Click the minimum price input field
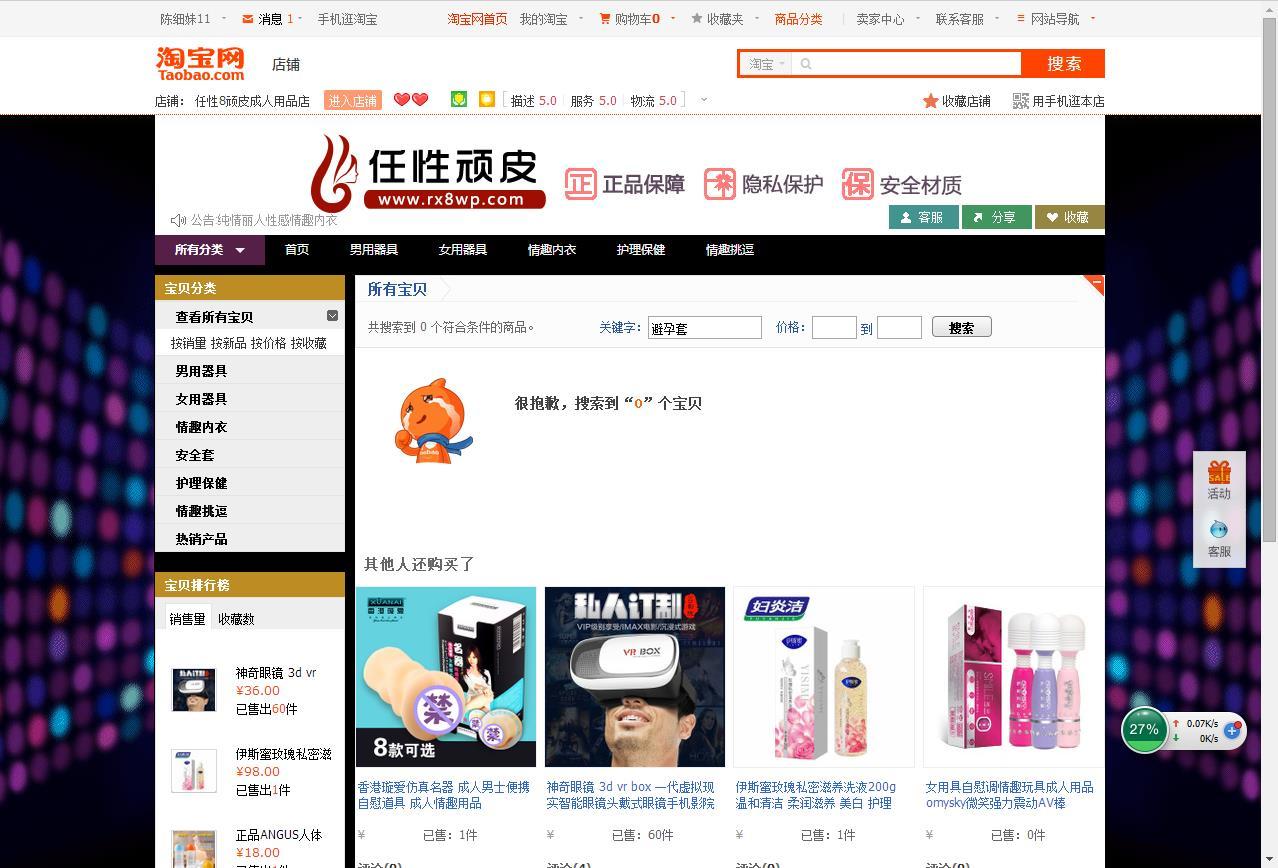 tap(834, 327)
